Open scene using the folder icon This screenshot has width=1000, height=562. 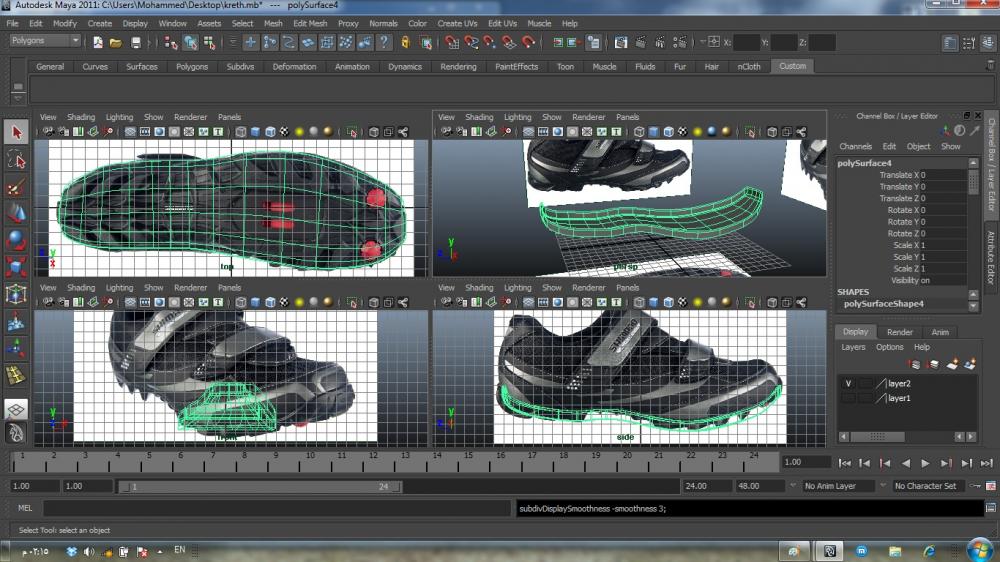pos(116,43)
